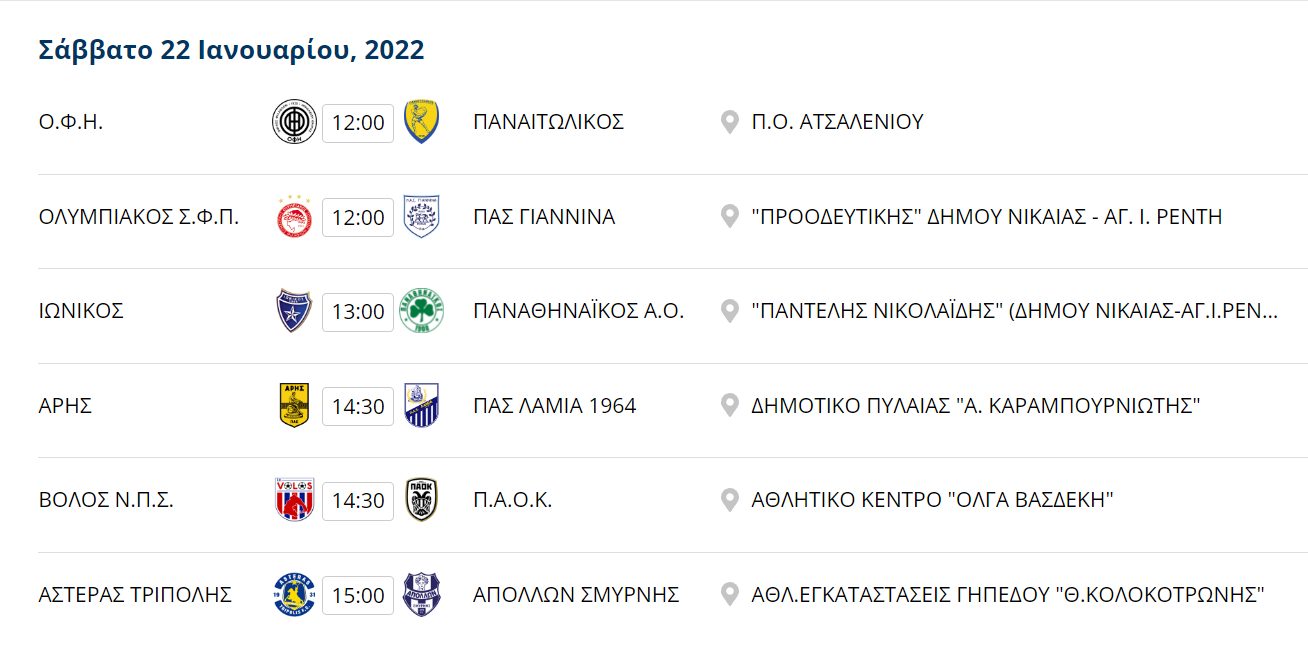
Task: Click the 13:00 kickoff time box
Action: coord(358,312)
